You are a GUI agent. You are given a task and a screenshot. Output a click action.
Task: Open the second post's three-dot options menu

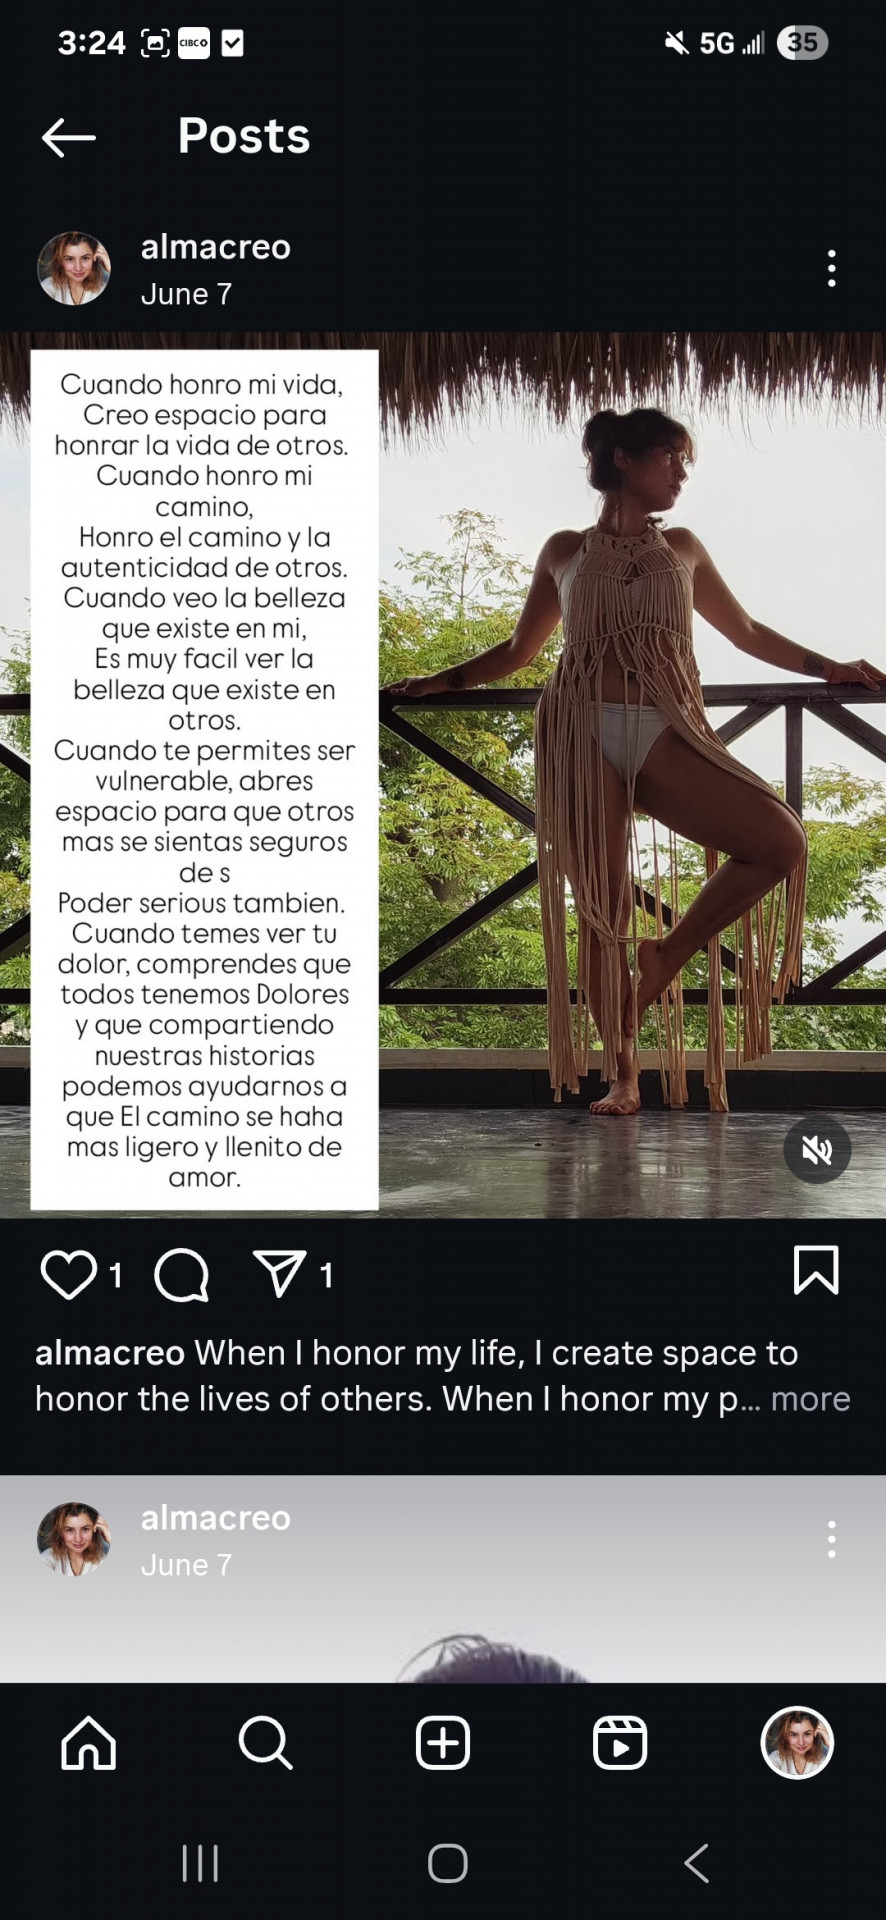tap(831, 1539)
